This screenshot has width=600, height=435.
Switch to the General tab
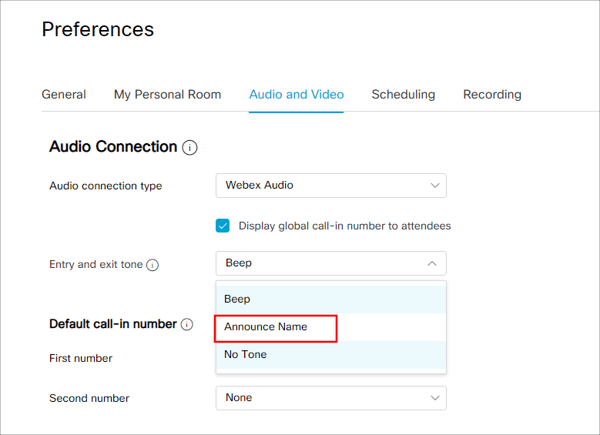[x=64, y=94]
